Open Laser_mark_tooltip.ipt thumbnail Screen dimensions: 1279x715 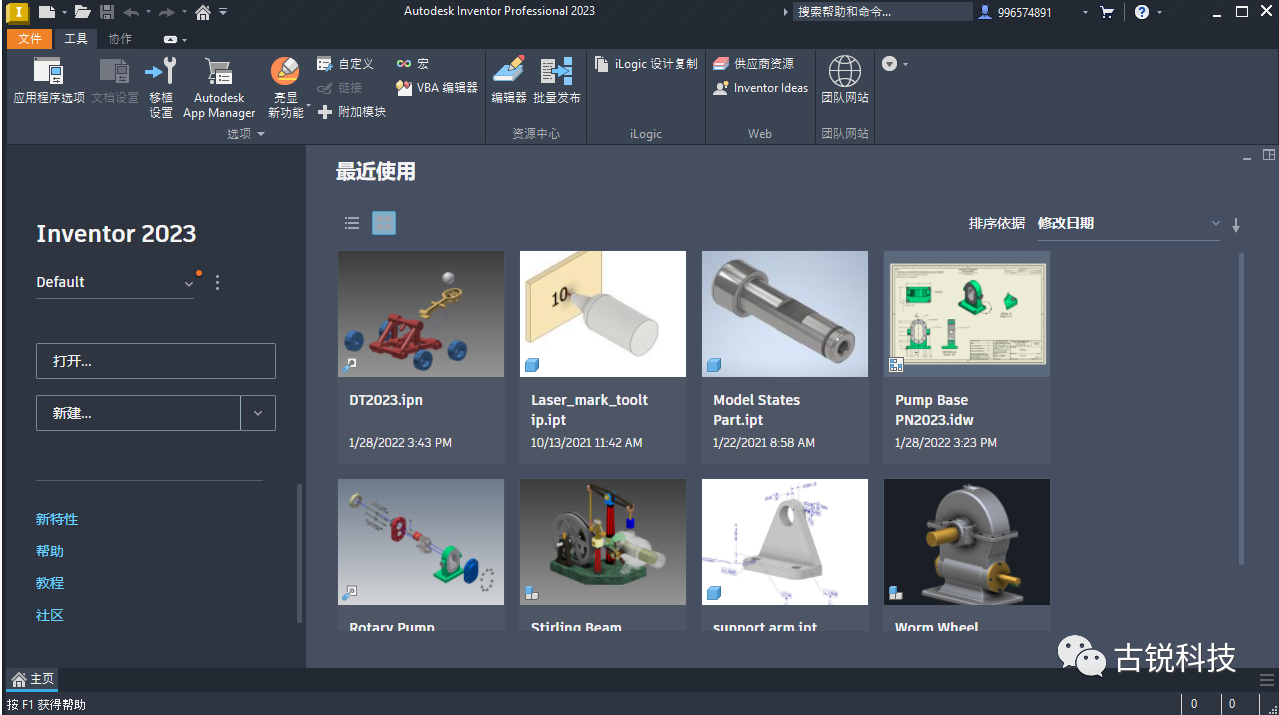[603, 314]
